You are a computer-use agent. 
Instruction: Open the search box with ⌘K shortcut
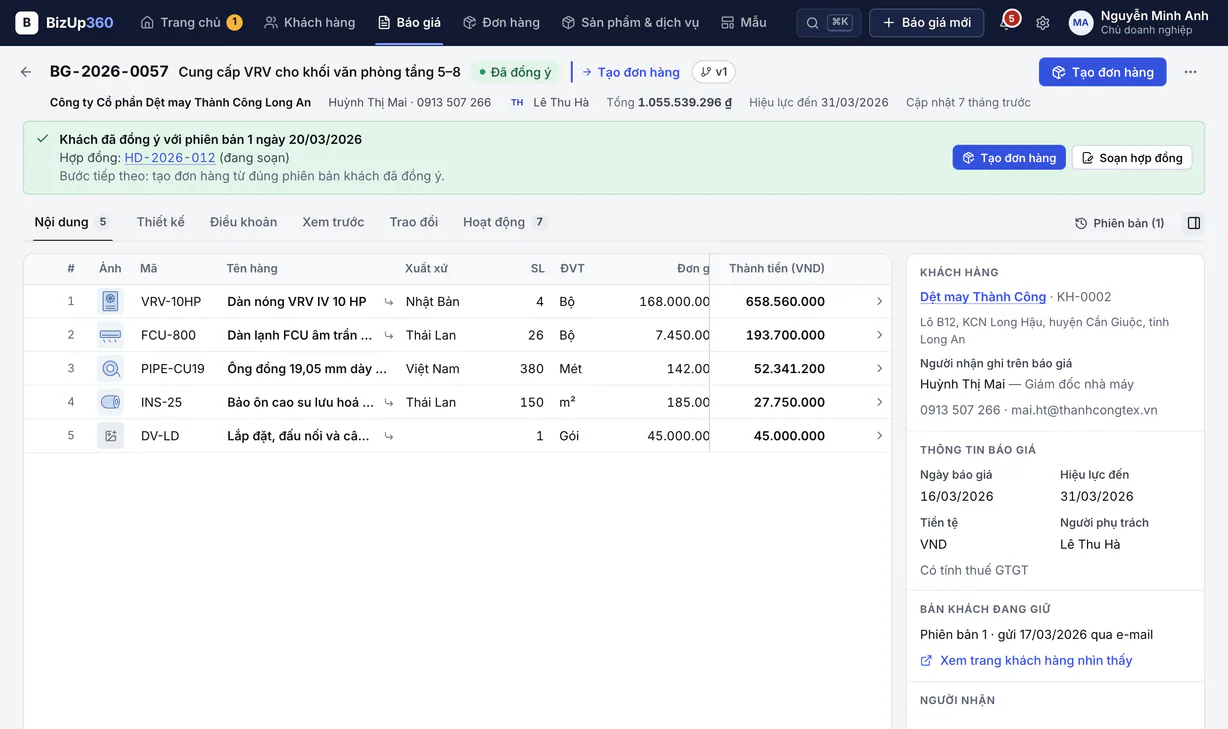(828, 22)
